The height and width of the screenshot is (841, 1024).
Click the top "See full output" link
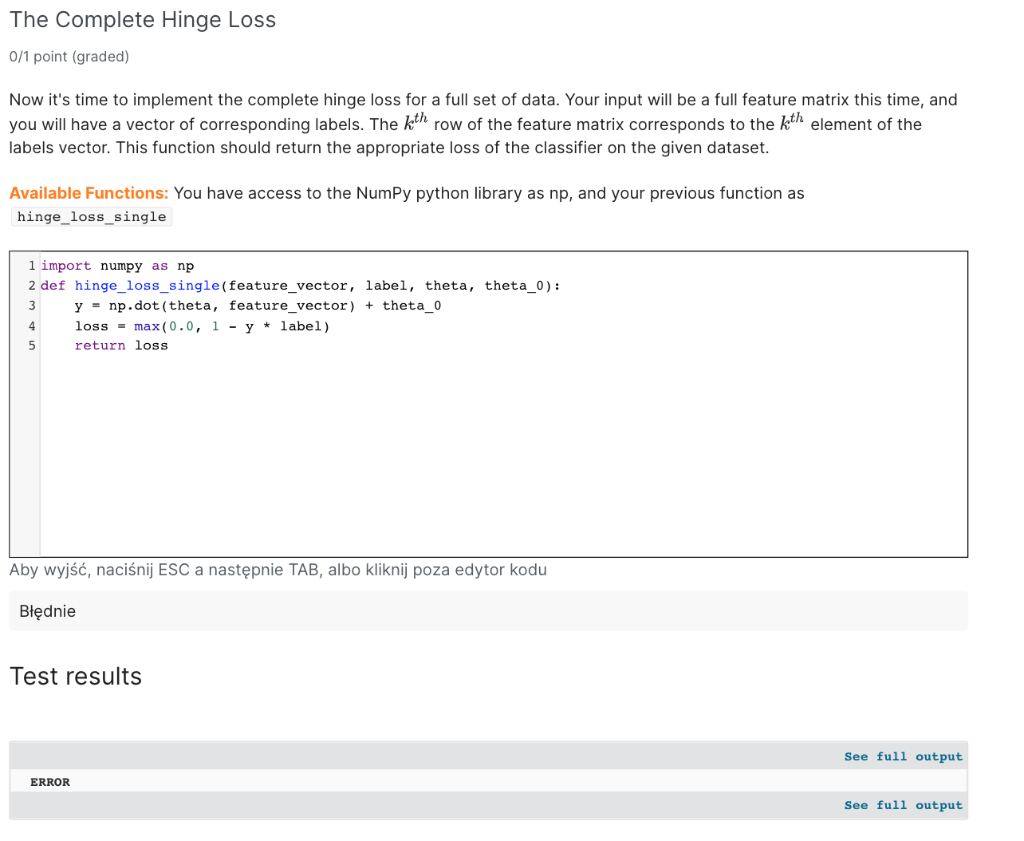coord(903,756)
